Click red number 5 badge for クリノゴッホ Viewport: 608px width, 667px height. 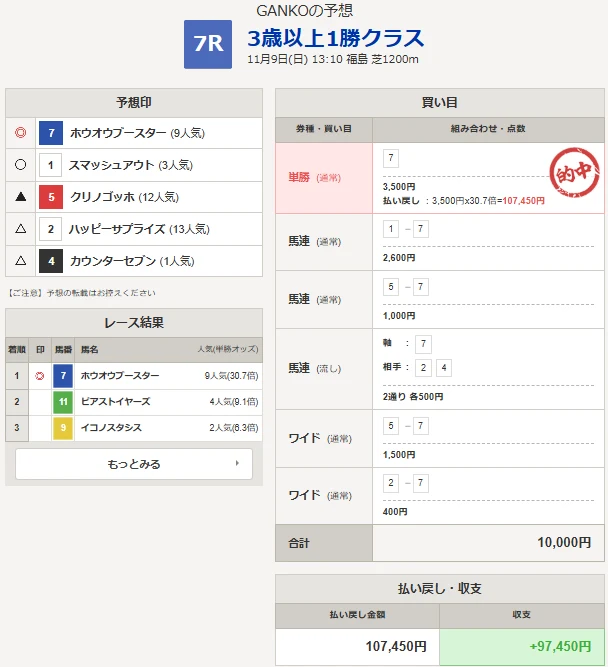pyautogui.click(x=51, y=197)
